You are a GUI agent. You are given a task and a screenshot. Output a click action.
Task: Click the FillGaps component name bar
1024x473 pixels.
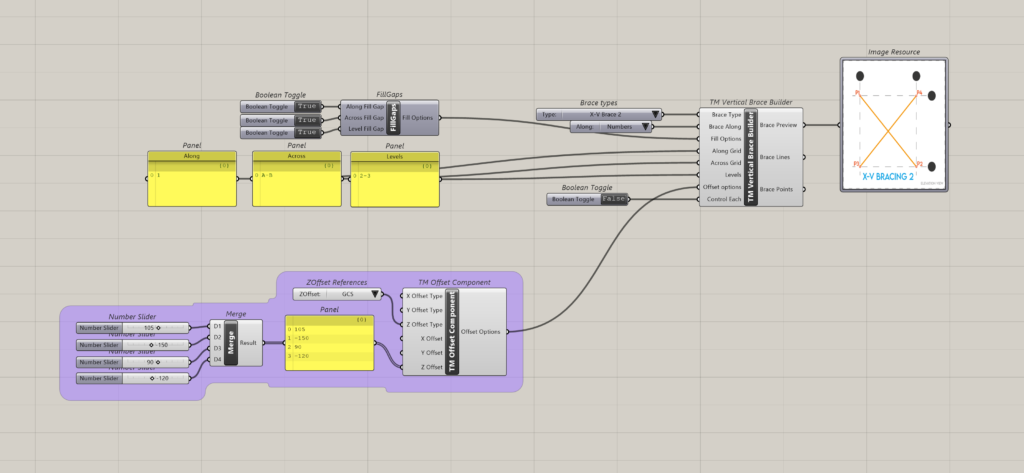(393, 119)
